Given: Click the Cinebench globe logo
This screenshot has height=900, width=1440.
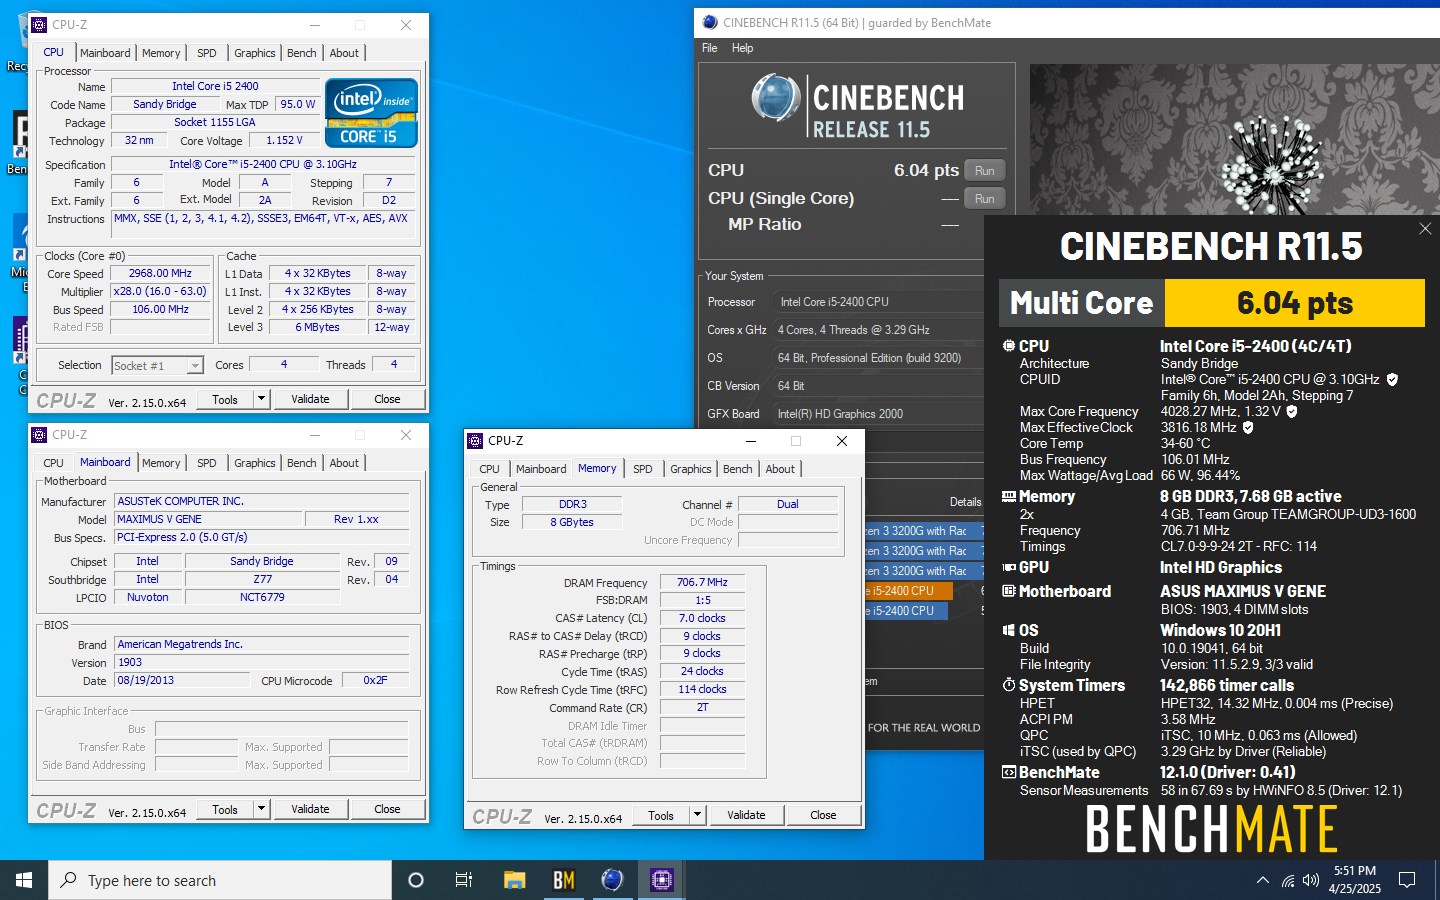Looking at the screenshot, I should point(776,99).
